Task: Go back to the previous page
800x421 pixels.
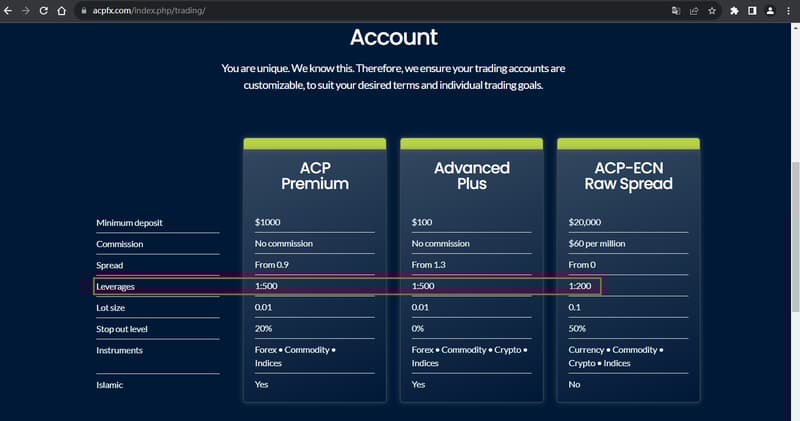Action: click(8, 10)
